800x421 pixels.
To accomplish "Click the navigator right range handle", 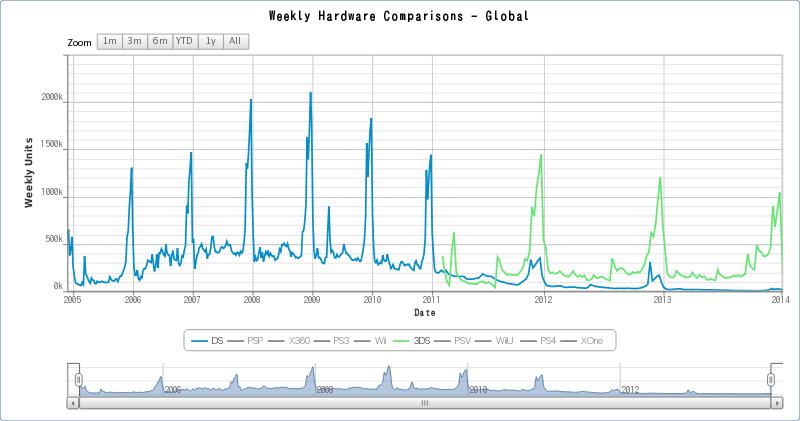I will tap(771, 380).
